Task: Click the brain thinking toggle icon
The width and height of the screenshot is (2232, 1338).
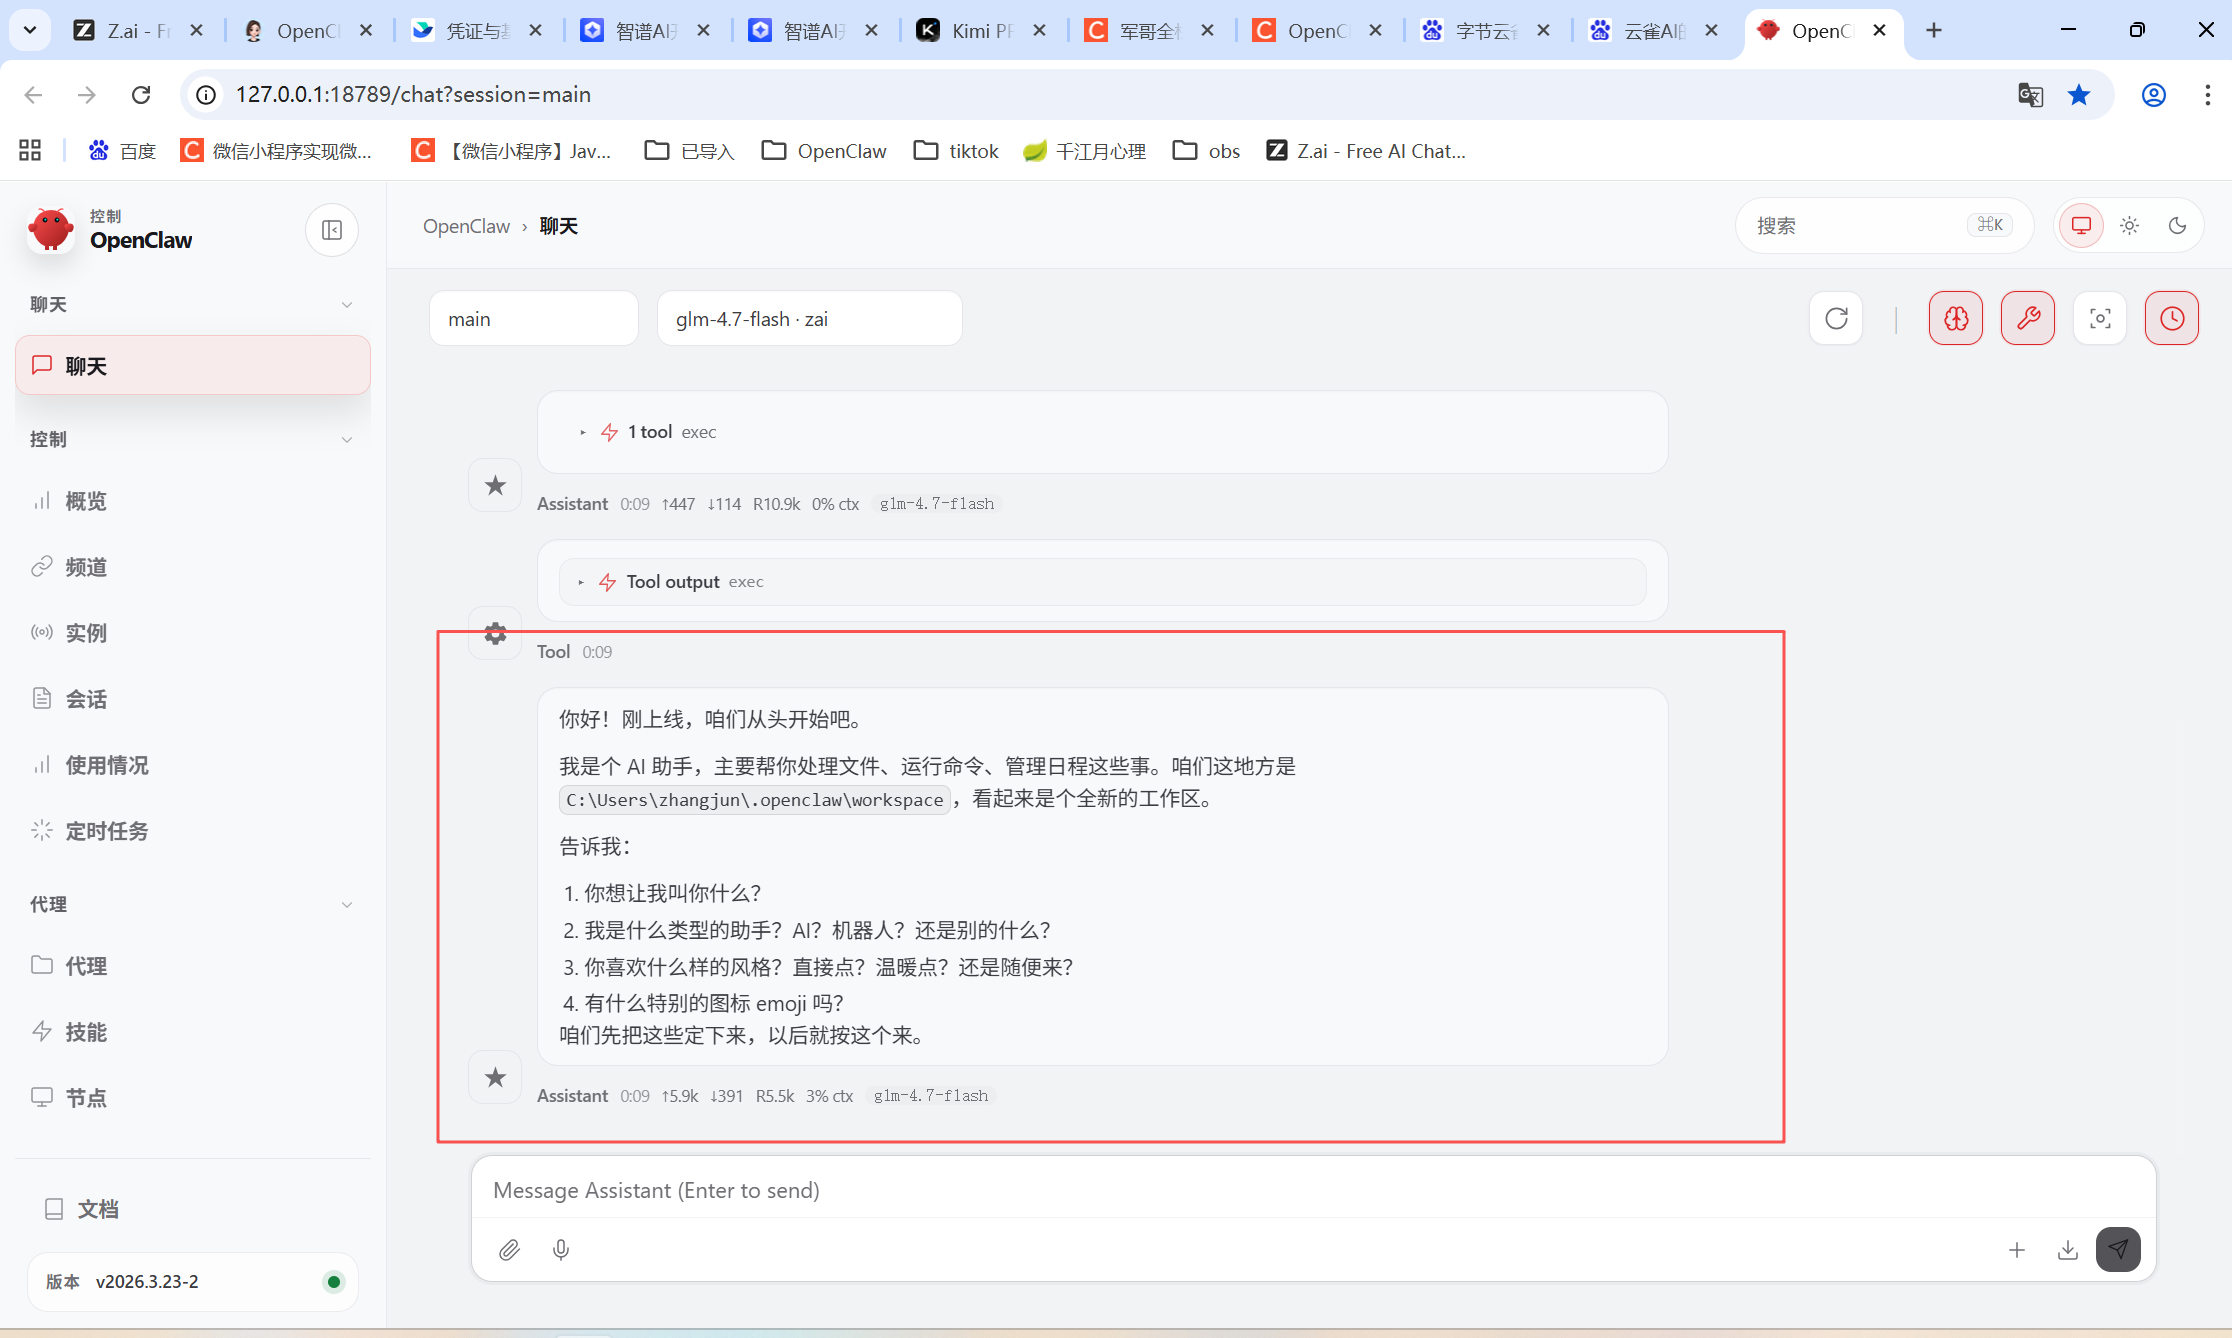Action: pyautogui.click(x=1955, y=318)
